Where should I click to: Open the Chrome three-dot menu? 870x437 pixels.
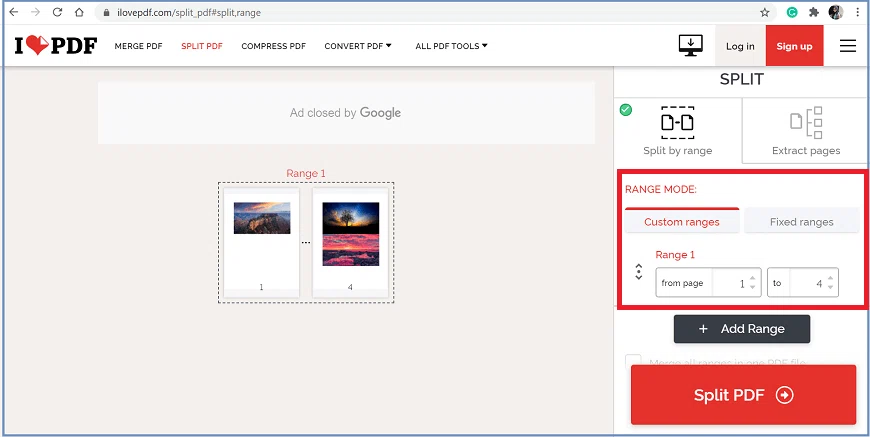point(858,12)
